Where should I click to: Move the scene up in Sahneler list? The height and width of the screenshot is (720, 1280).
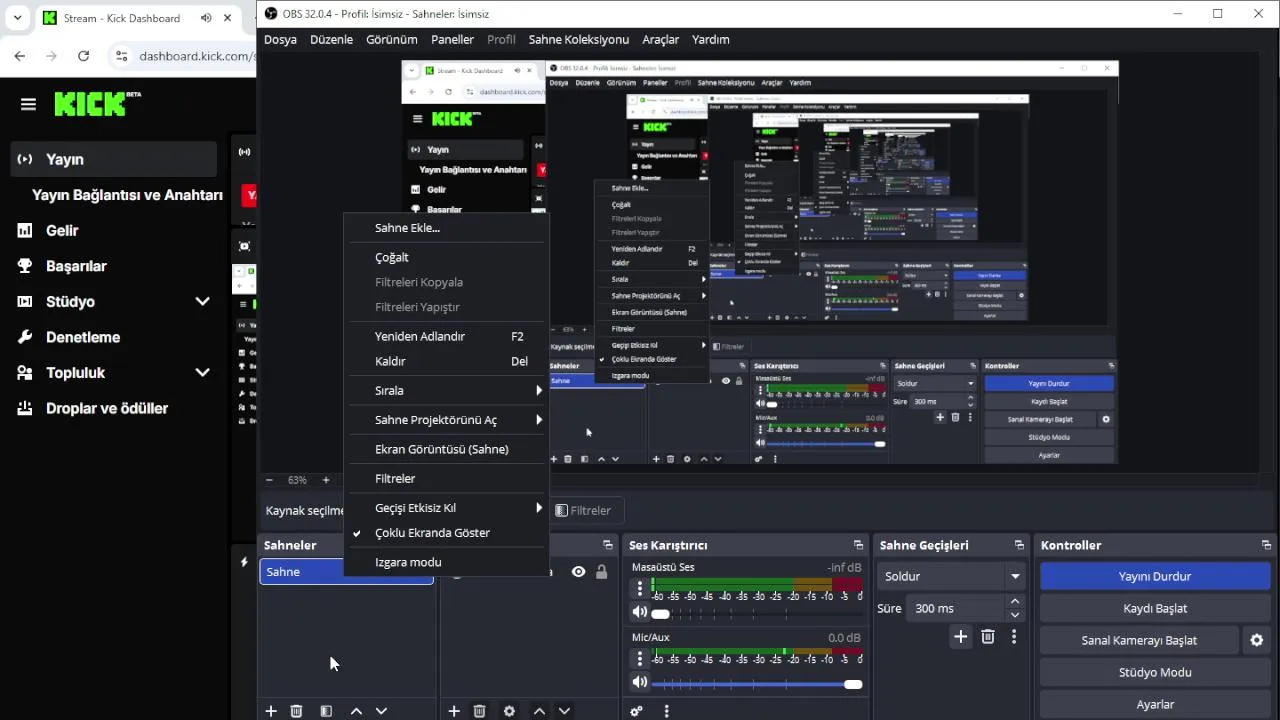356,711
